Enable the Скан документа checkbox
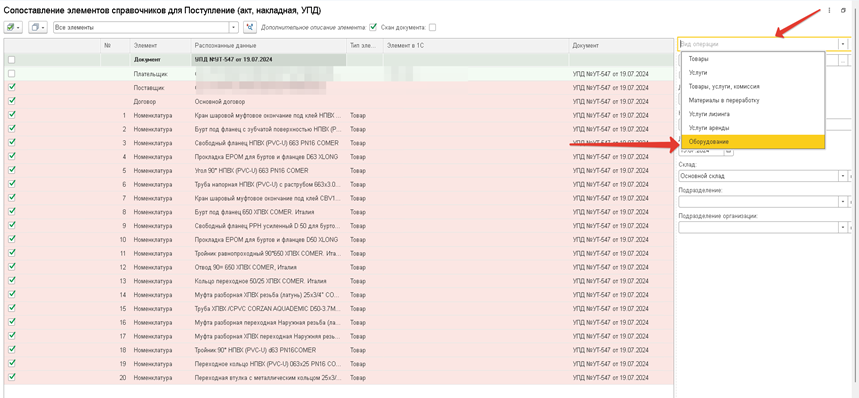Screen dimensions: 859x398 (x=432, y=27)
